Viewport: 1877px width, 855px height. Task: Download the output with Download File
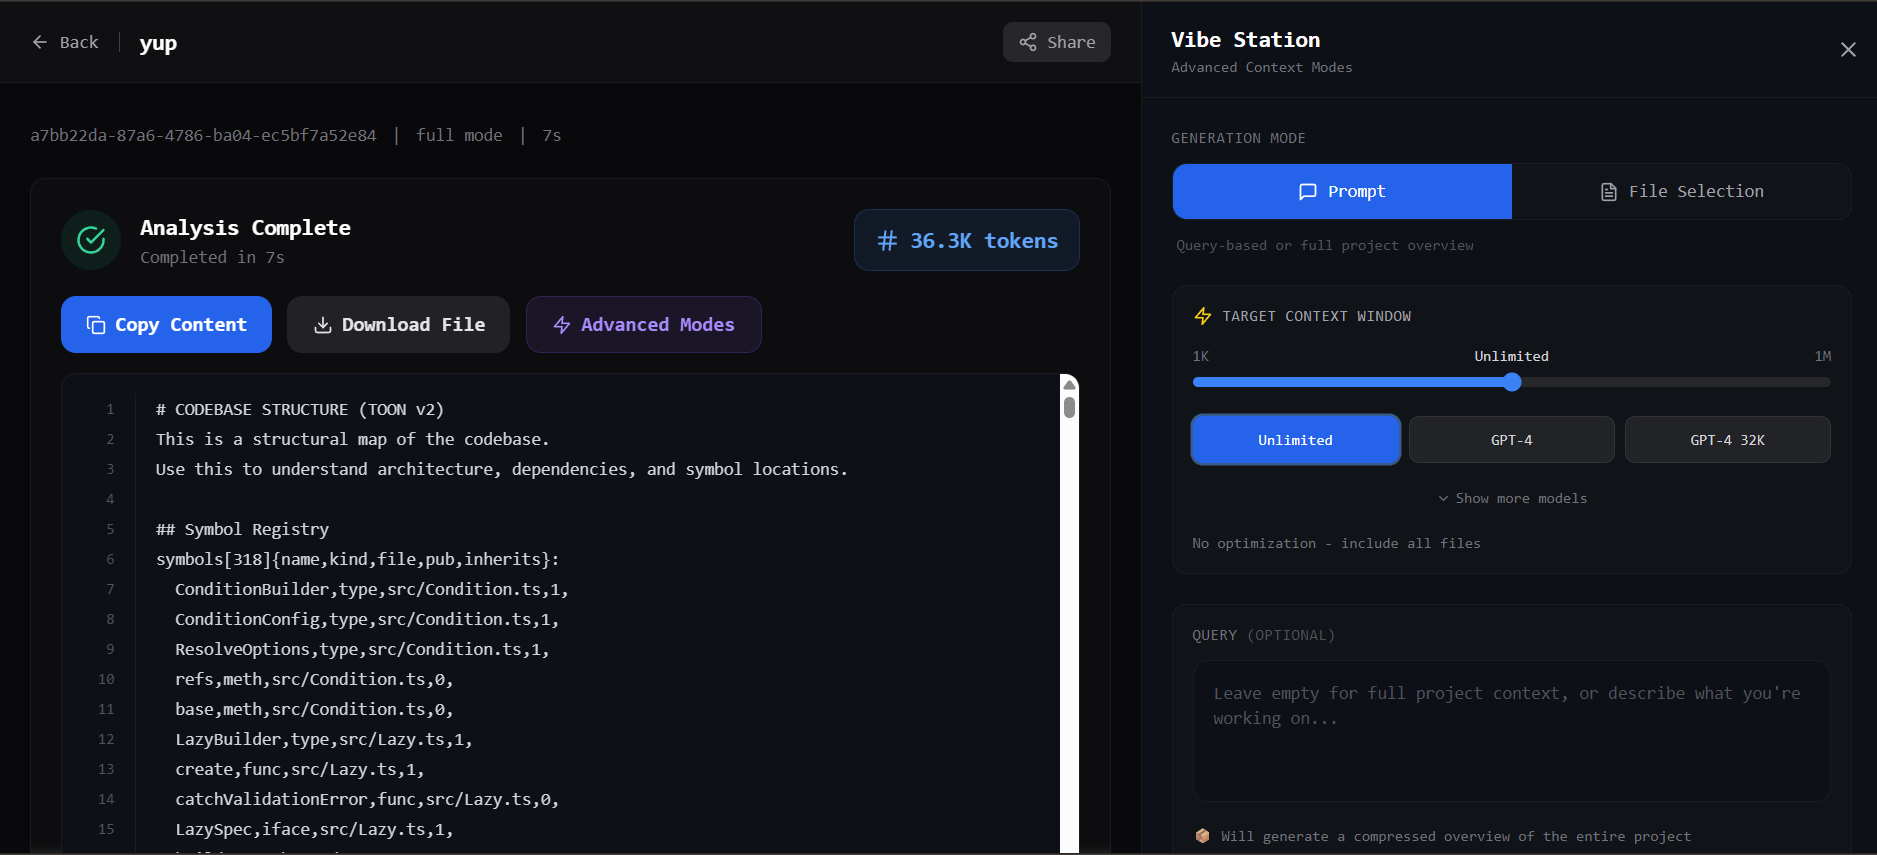(398, 325)
